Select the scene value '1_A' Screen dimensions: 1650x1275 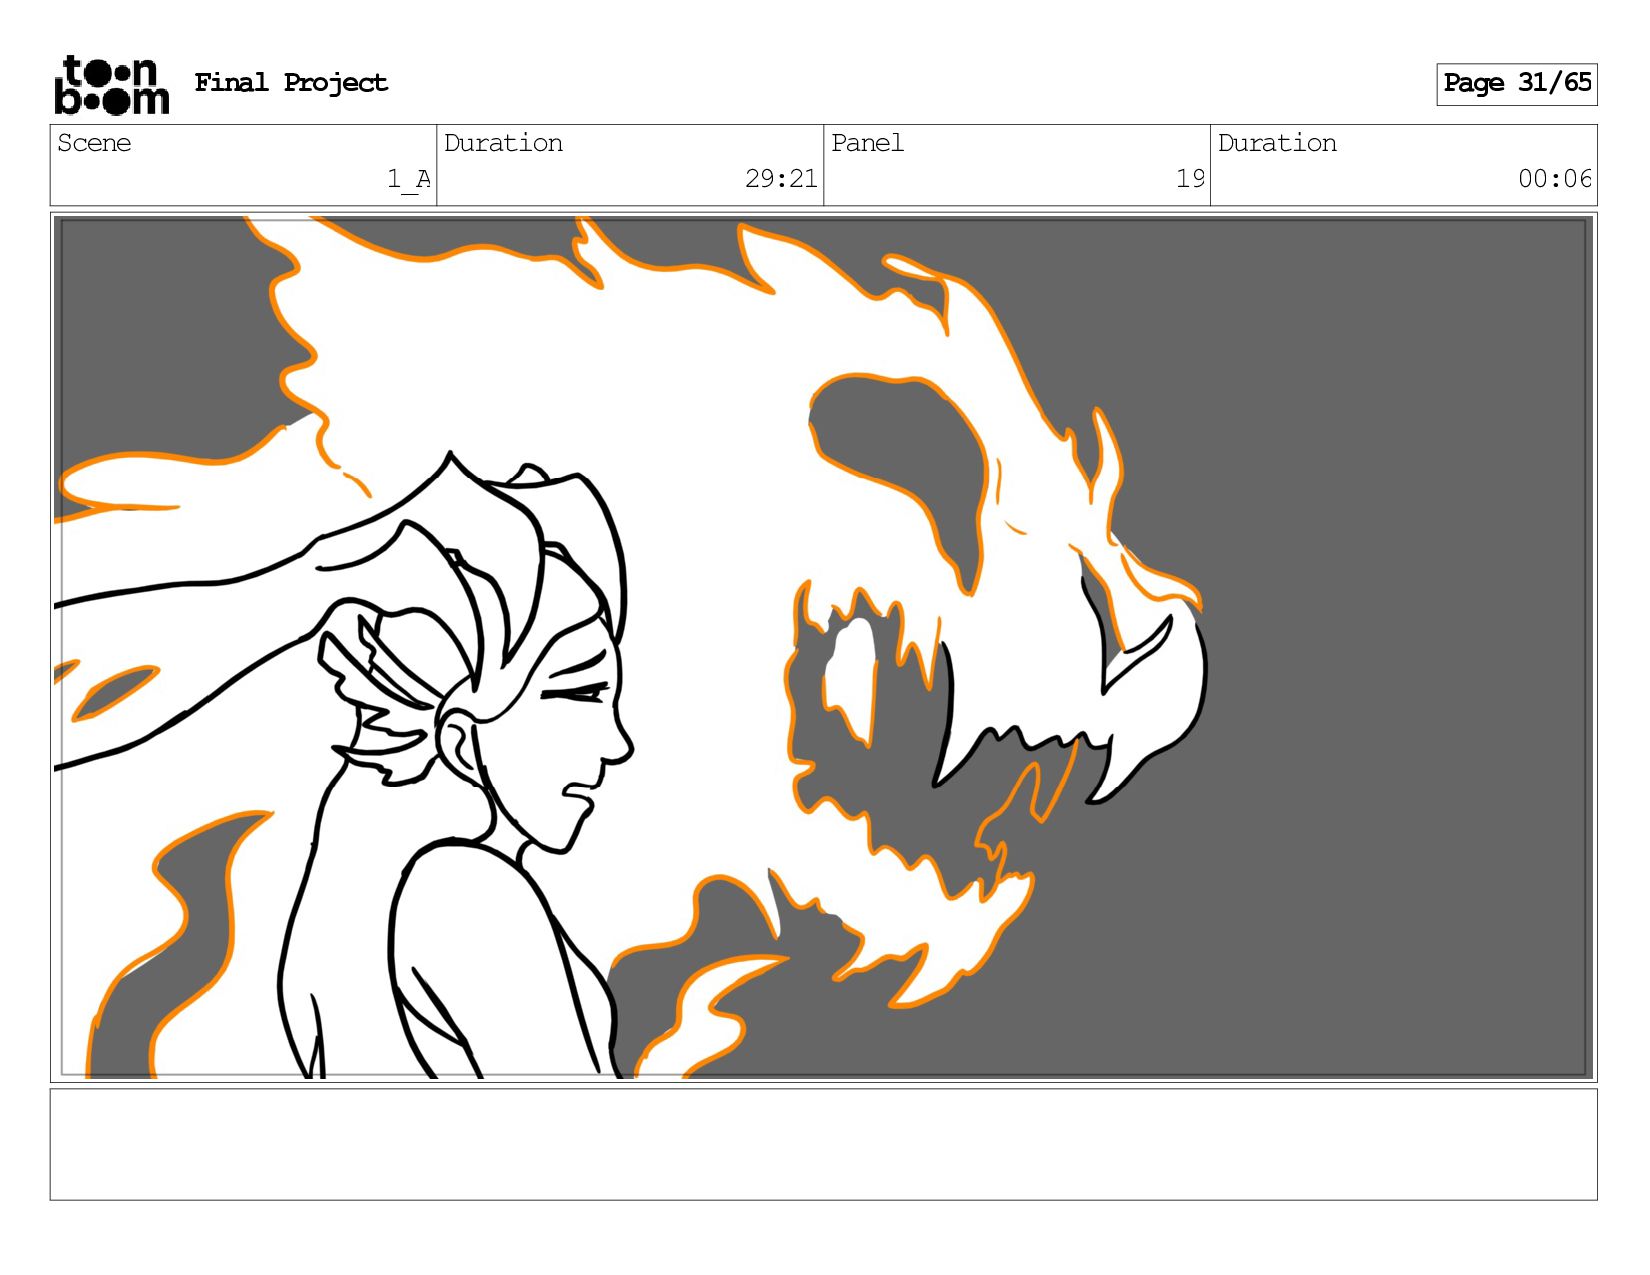tap(409, 179)
